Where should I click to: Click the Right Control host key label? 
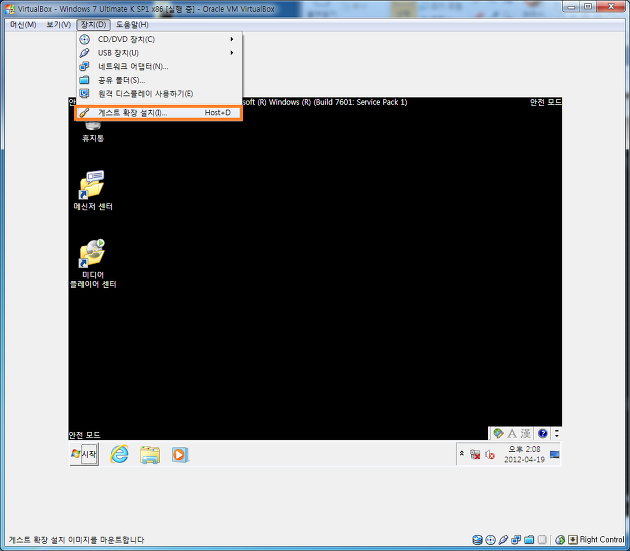click(x=602, y=540)
